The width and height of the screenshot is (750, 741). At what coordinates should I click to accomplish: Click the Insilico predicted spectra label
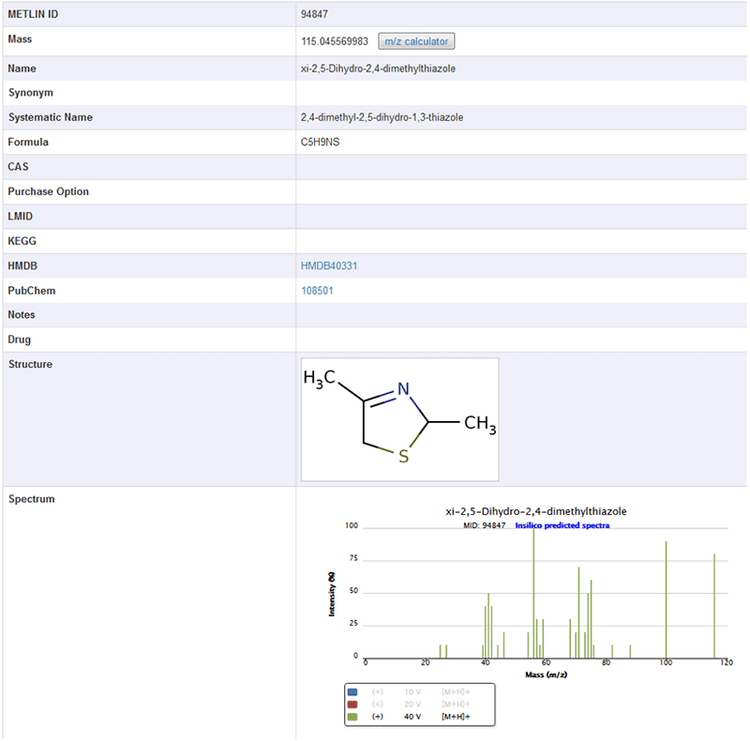[562, 524]
